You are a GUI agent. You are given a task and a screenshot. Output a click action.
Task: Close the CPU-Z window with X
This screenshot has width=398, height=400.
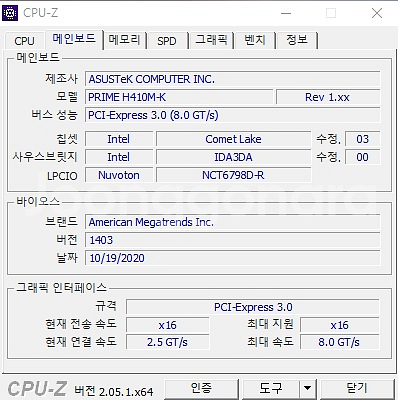[x=377, y=13]
